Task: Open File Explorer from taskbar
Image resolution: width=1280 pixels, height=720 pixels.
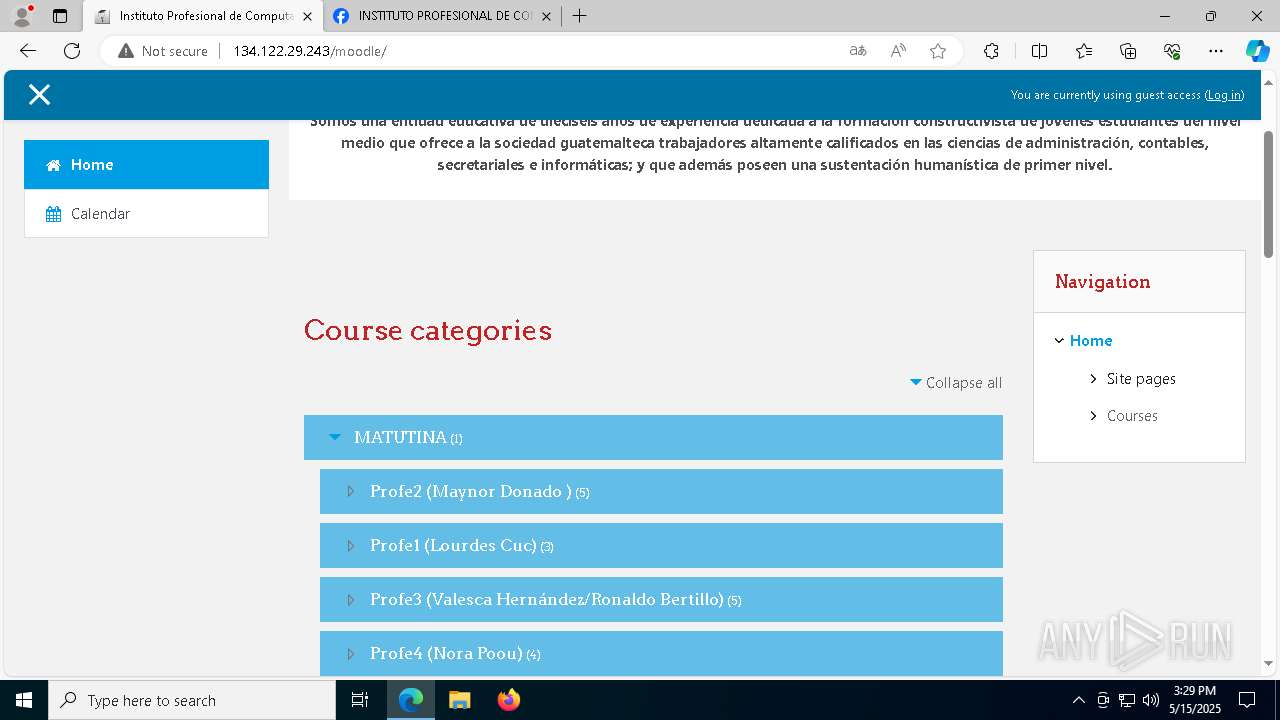Action: coord(459,700)
